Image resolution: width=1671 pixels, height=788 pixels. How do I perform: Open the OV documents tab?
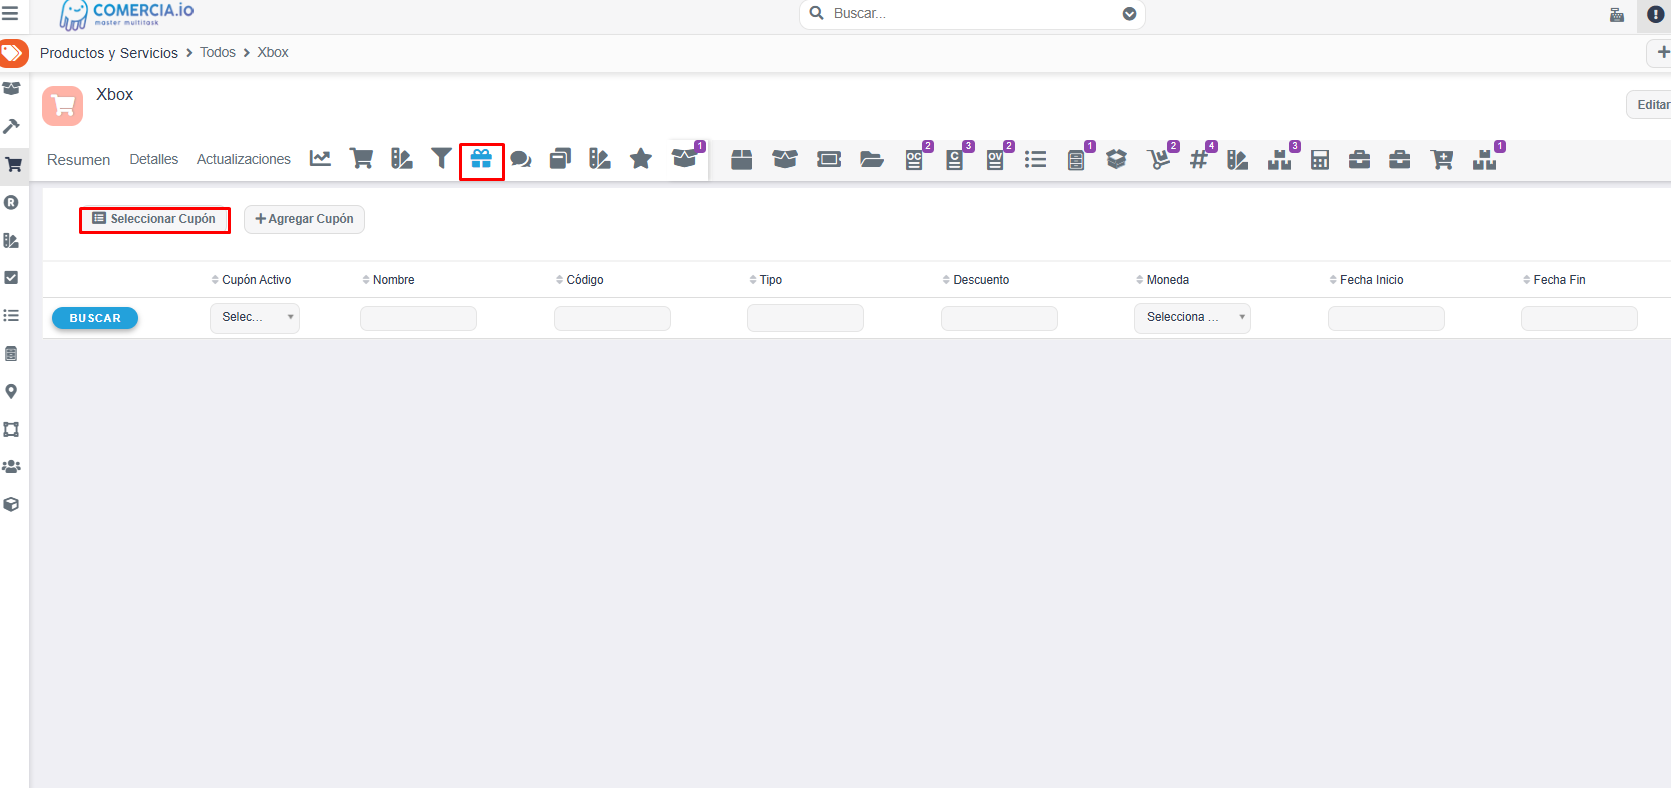(996, 159)
